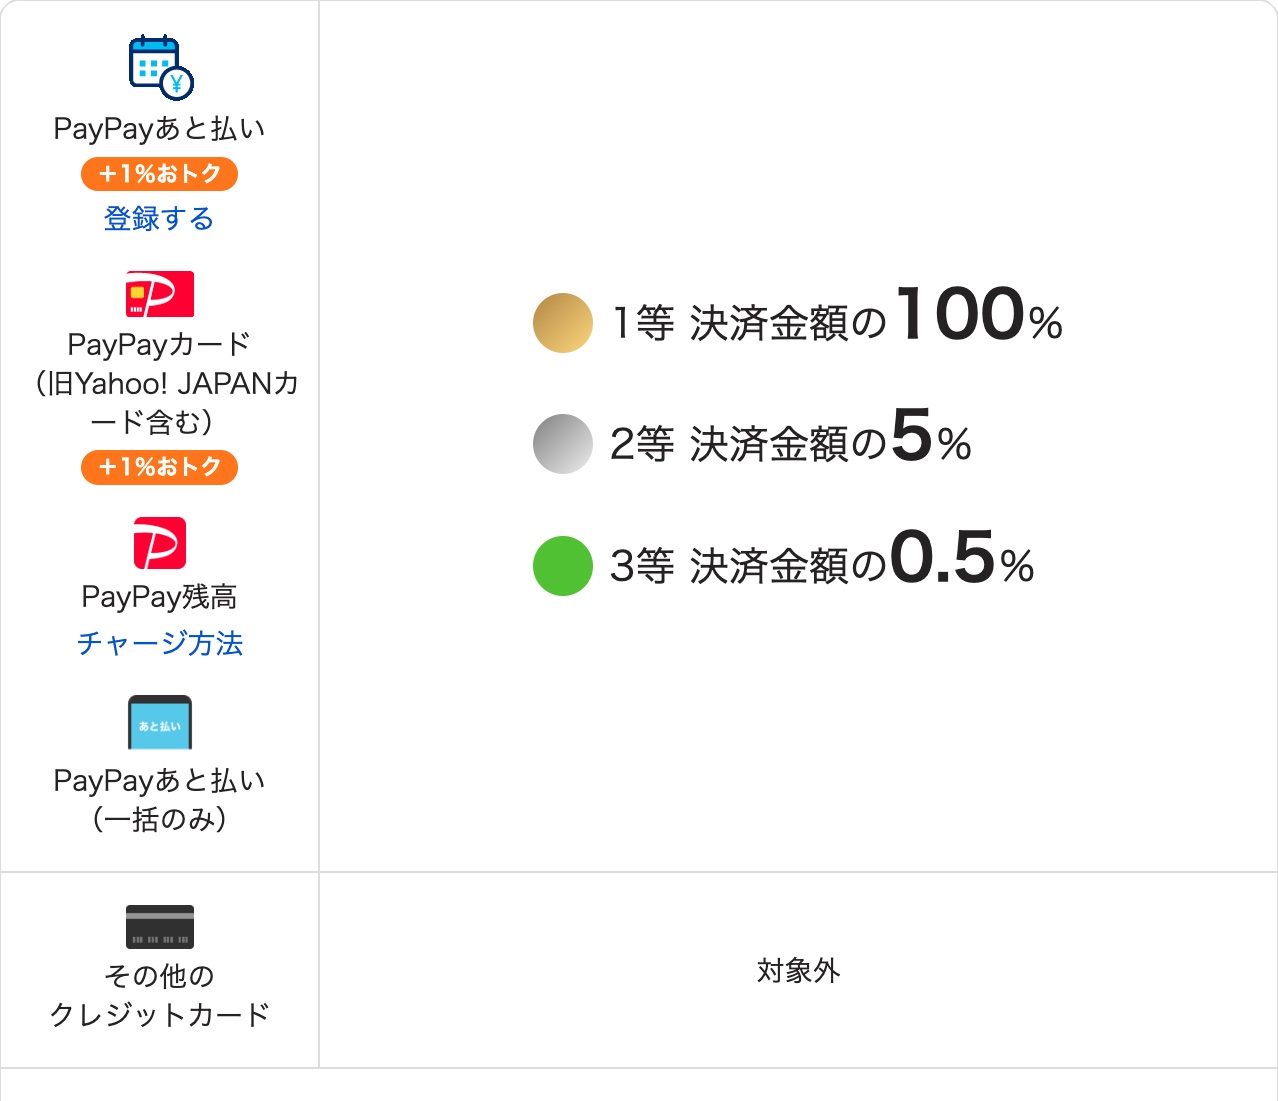The image size is (1278, 1101).
Task: Click the 対象外 text cell
Action: click(x=798, y=970)
